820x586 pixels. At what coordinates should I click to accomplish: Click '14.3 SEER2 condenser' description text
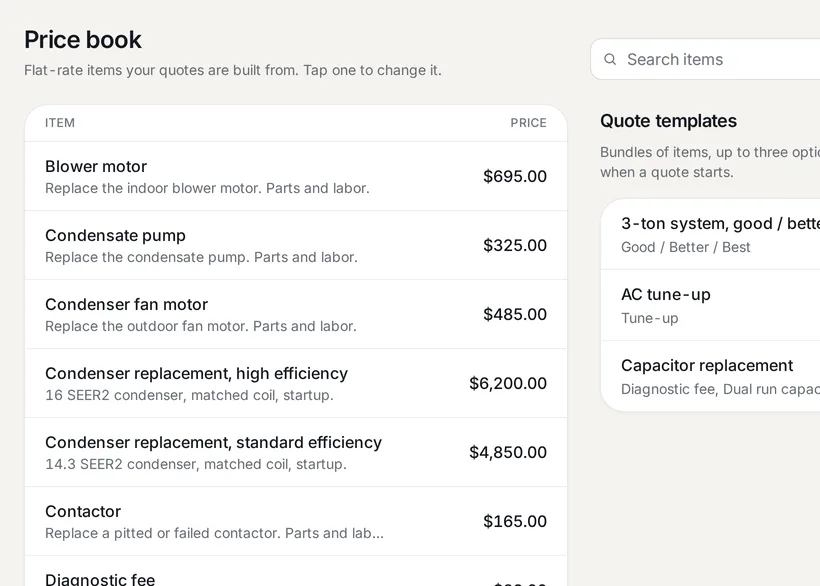196,464
